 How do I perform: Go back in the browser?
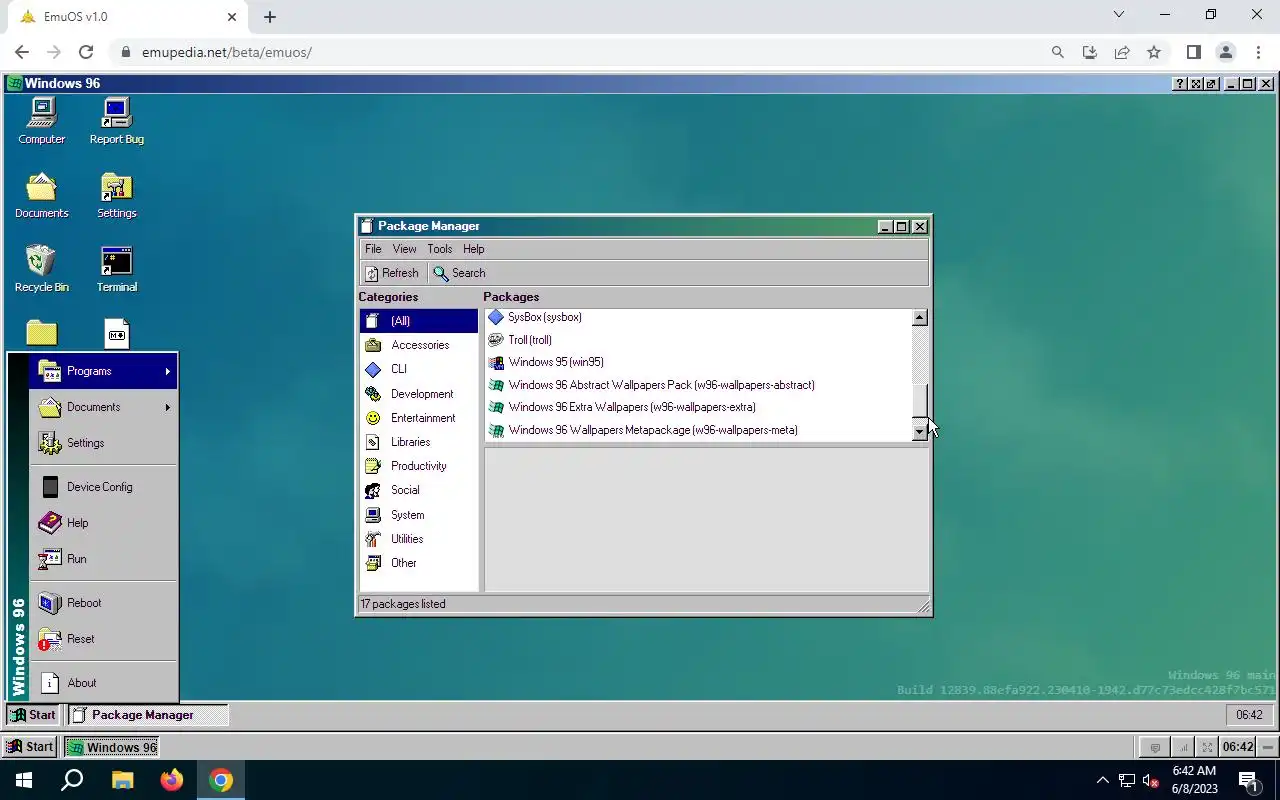pos(22,52)
